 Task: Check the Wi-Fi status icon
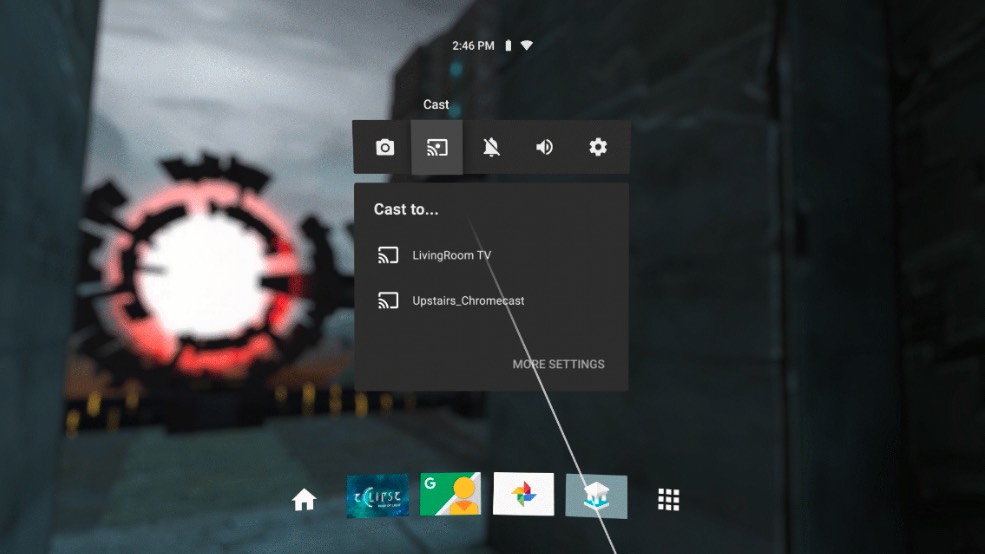(x=526, y=45)
